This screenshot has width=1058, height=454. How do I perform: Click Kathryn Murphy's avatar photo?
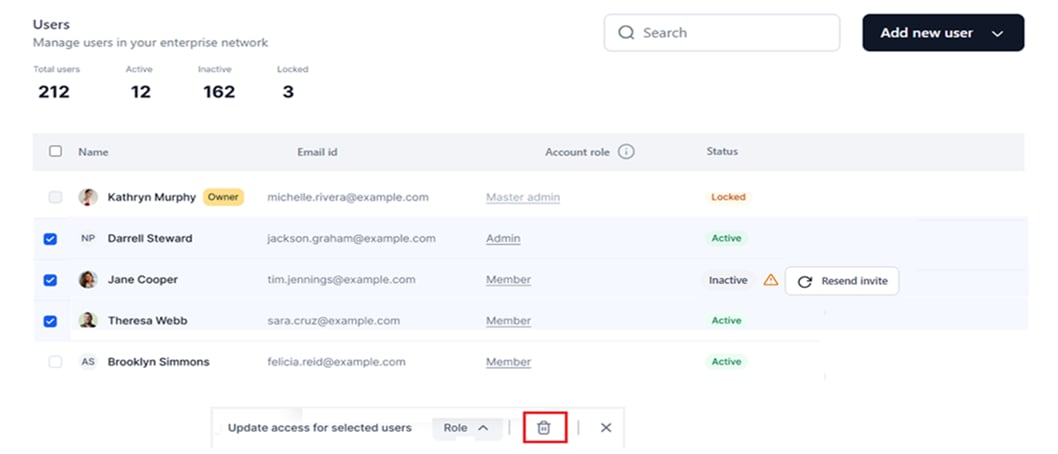click(x=88, y=197)
